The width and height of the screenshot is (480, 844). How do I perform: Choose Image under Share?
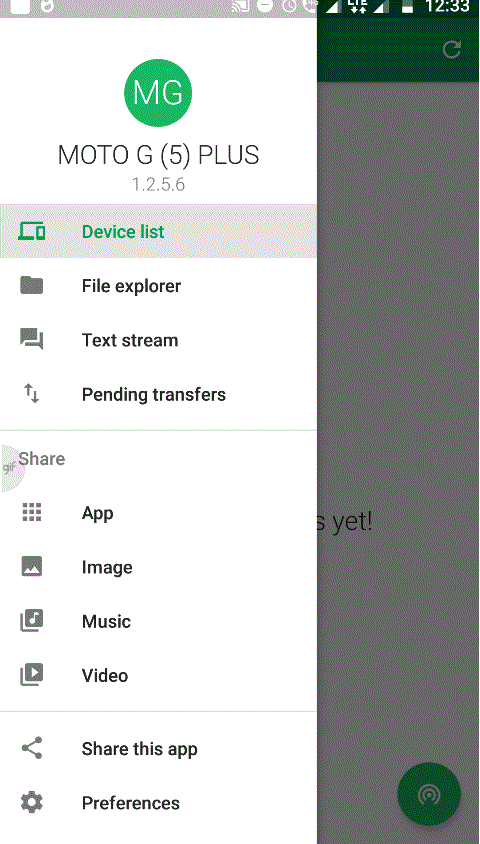158,567
